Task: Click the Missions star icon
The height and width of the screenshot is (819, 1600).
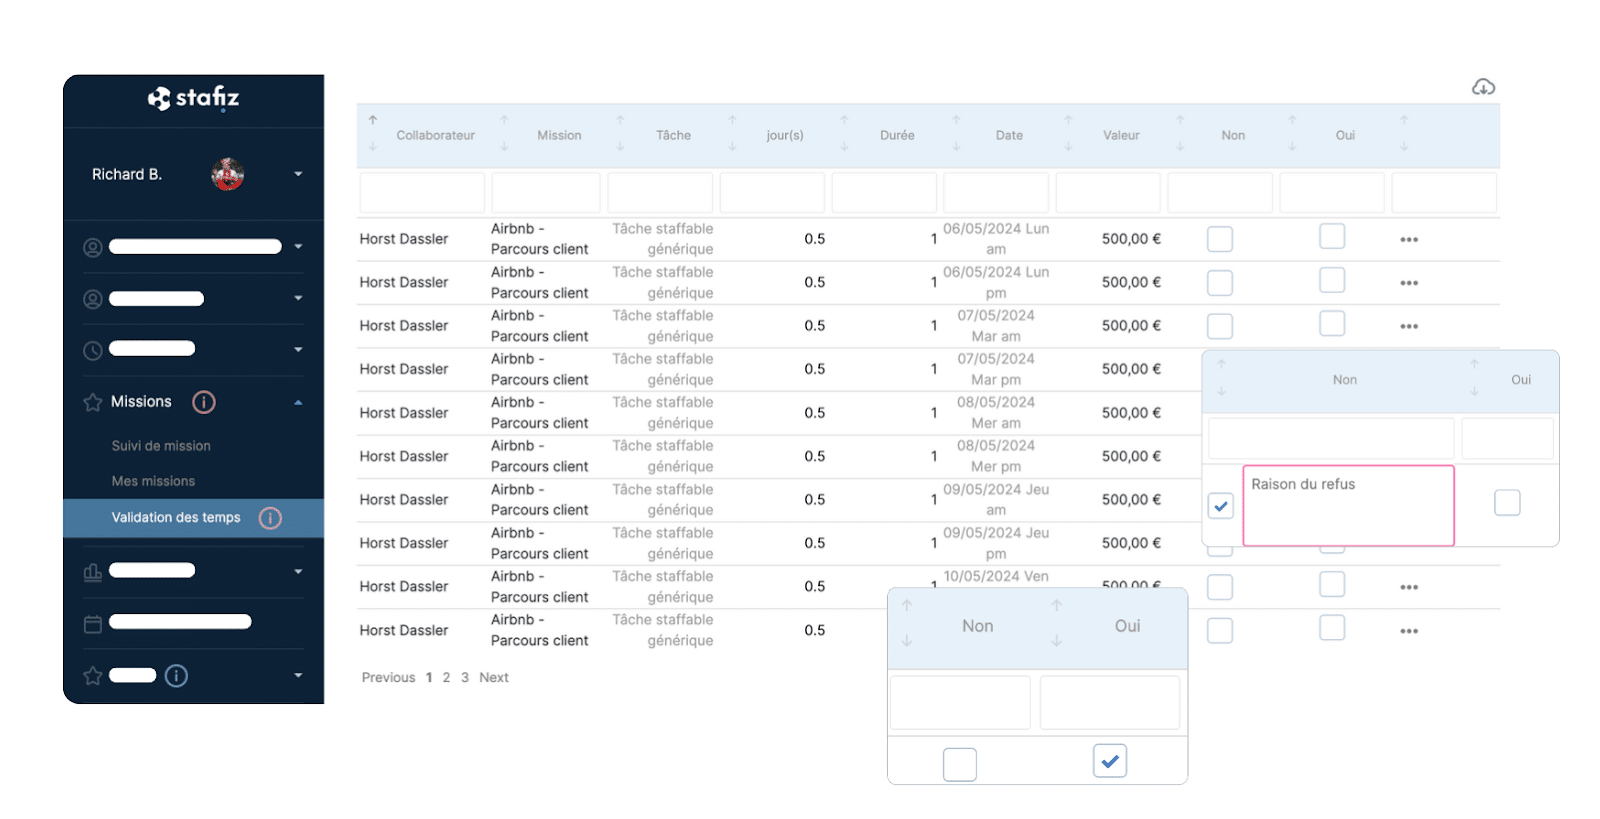Action: click(x=93, y=402)
